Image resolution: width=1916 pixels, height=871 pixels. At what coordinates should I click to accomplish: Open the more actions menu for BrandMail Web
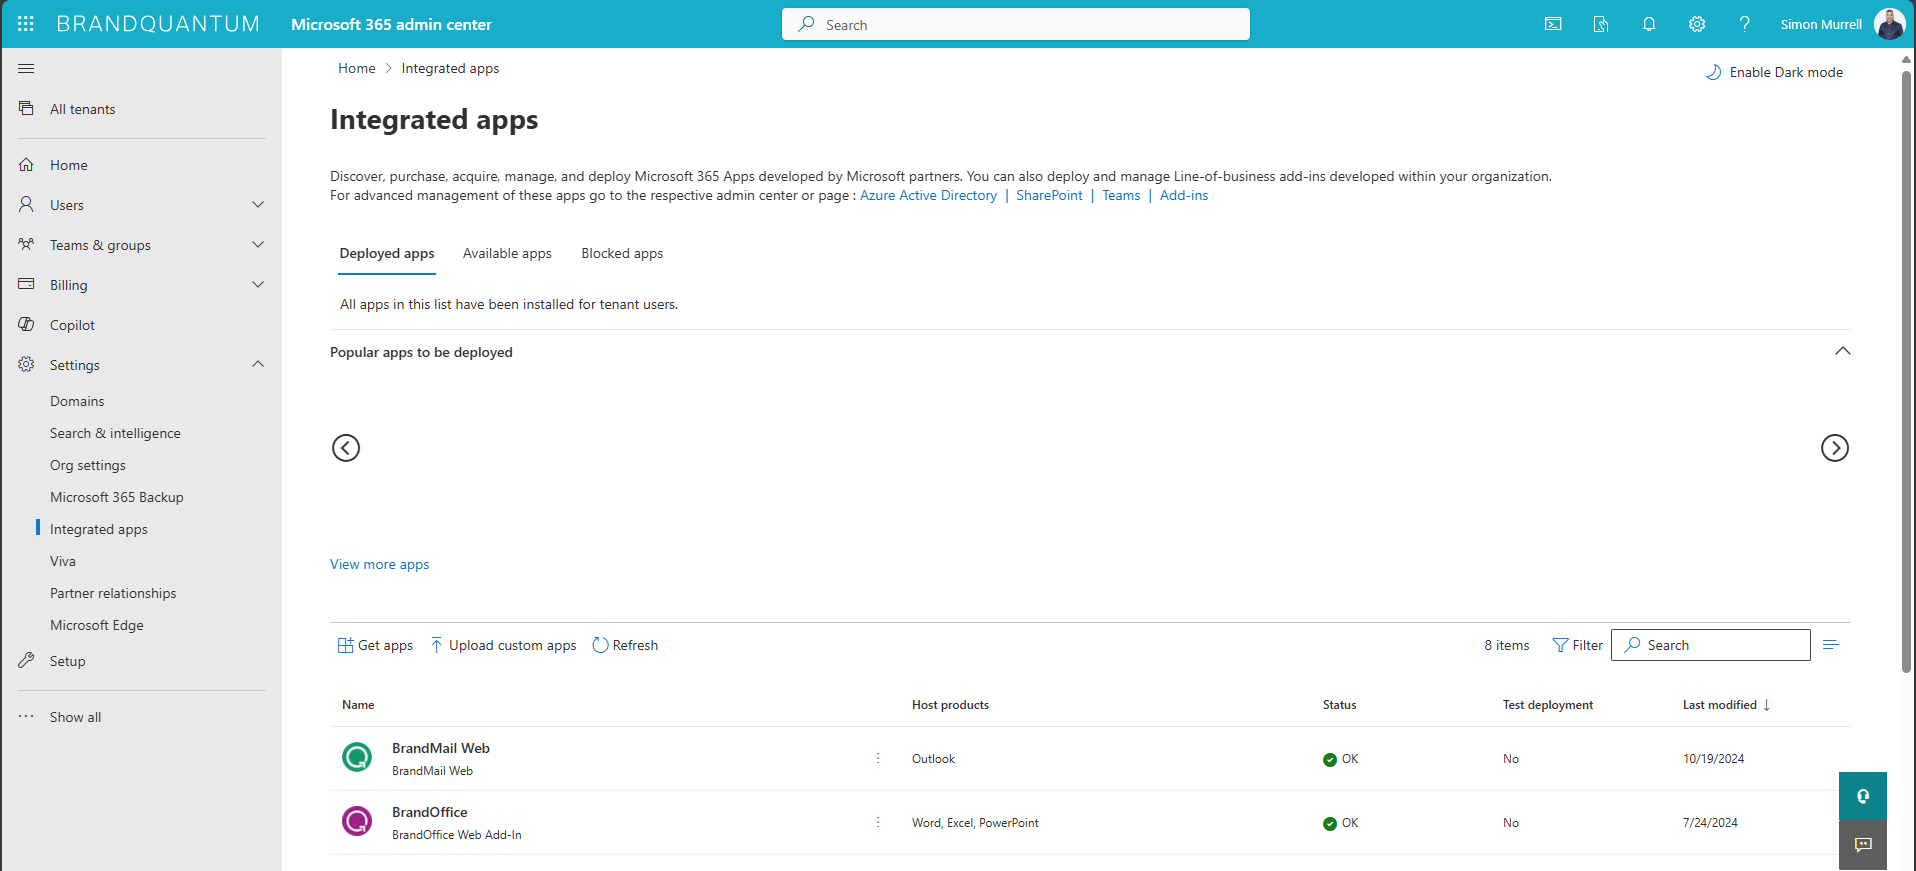[x=878, y=759]
